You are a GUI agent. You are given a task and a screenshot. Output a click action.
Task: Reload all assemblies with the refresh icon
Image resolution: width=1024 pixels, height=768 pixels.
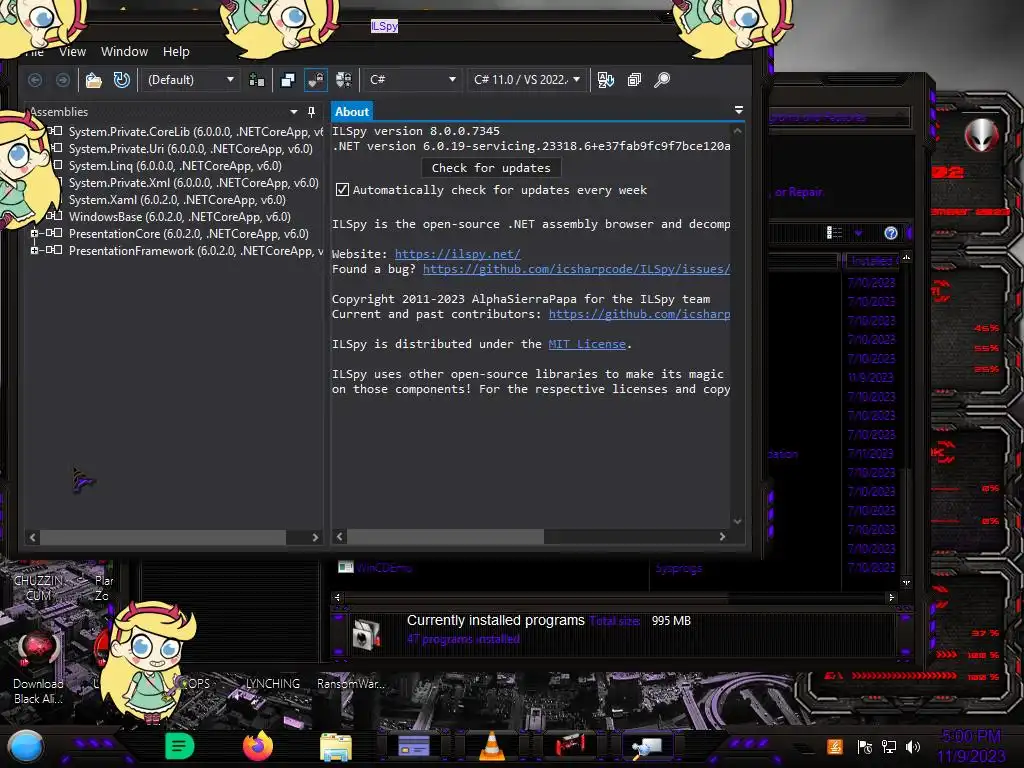[121, 80]
